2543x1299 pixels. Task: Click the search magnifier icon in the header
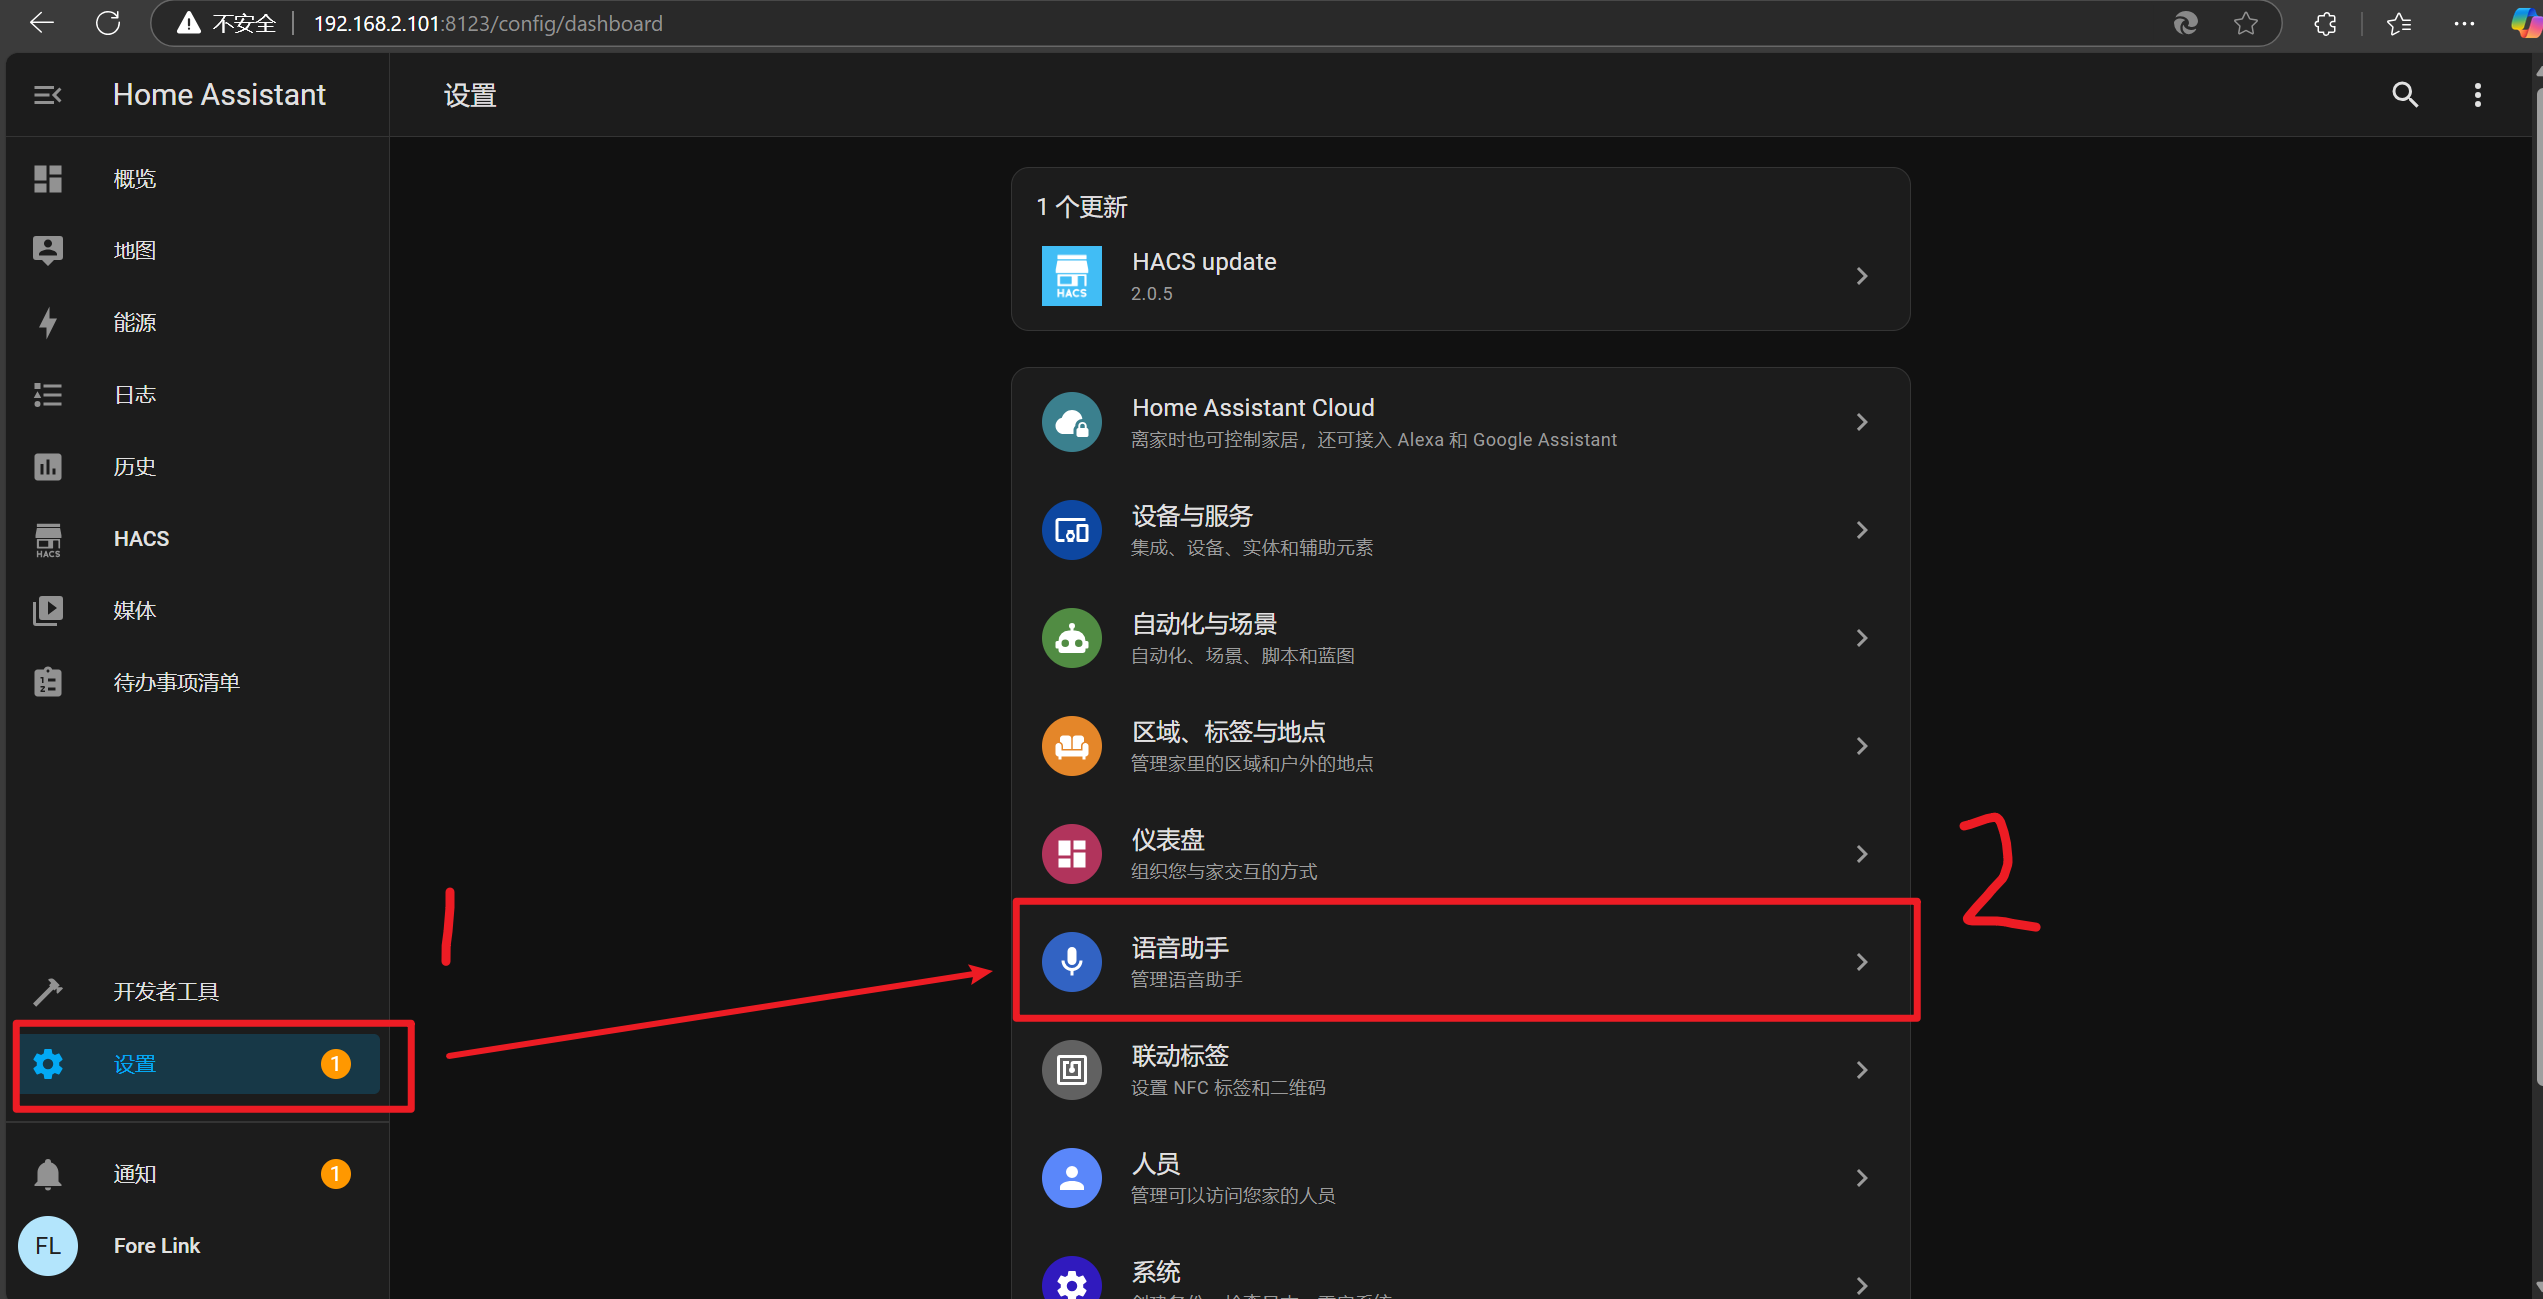tap(2404, 95)
